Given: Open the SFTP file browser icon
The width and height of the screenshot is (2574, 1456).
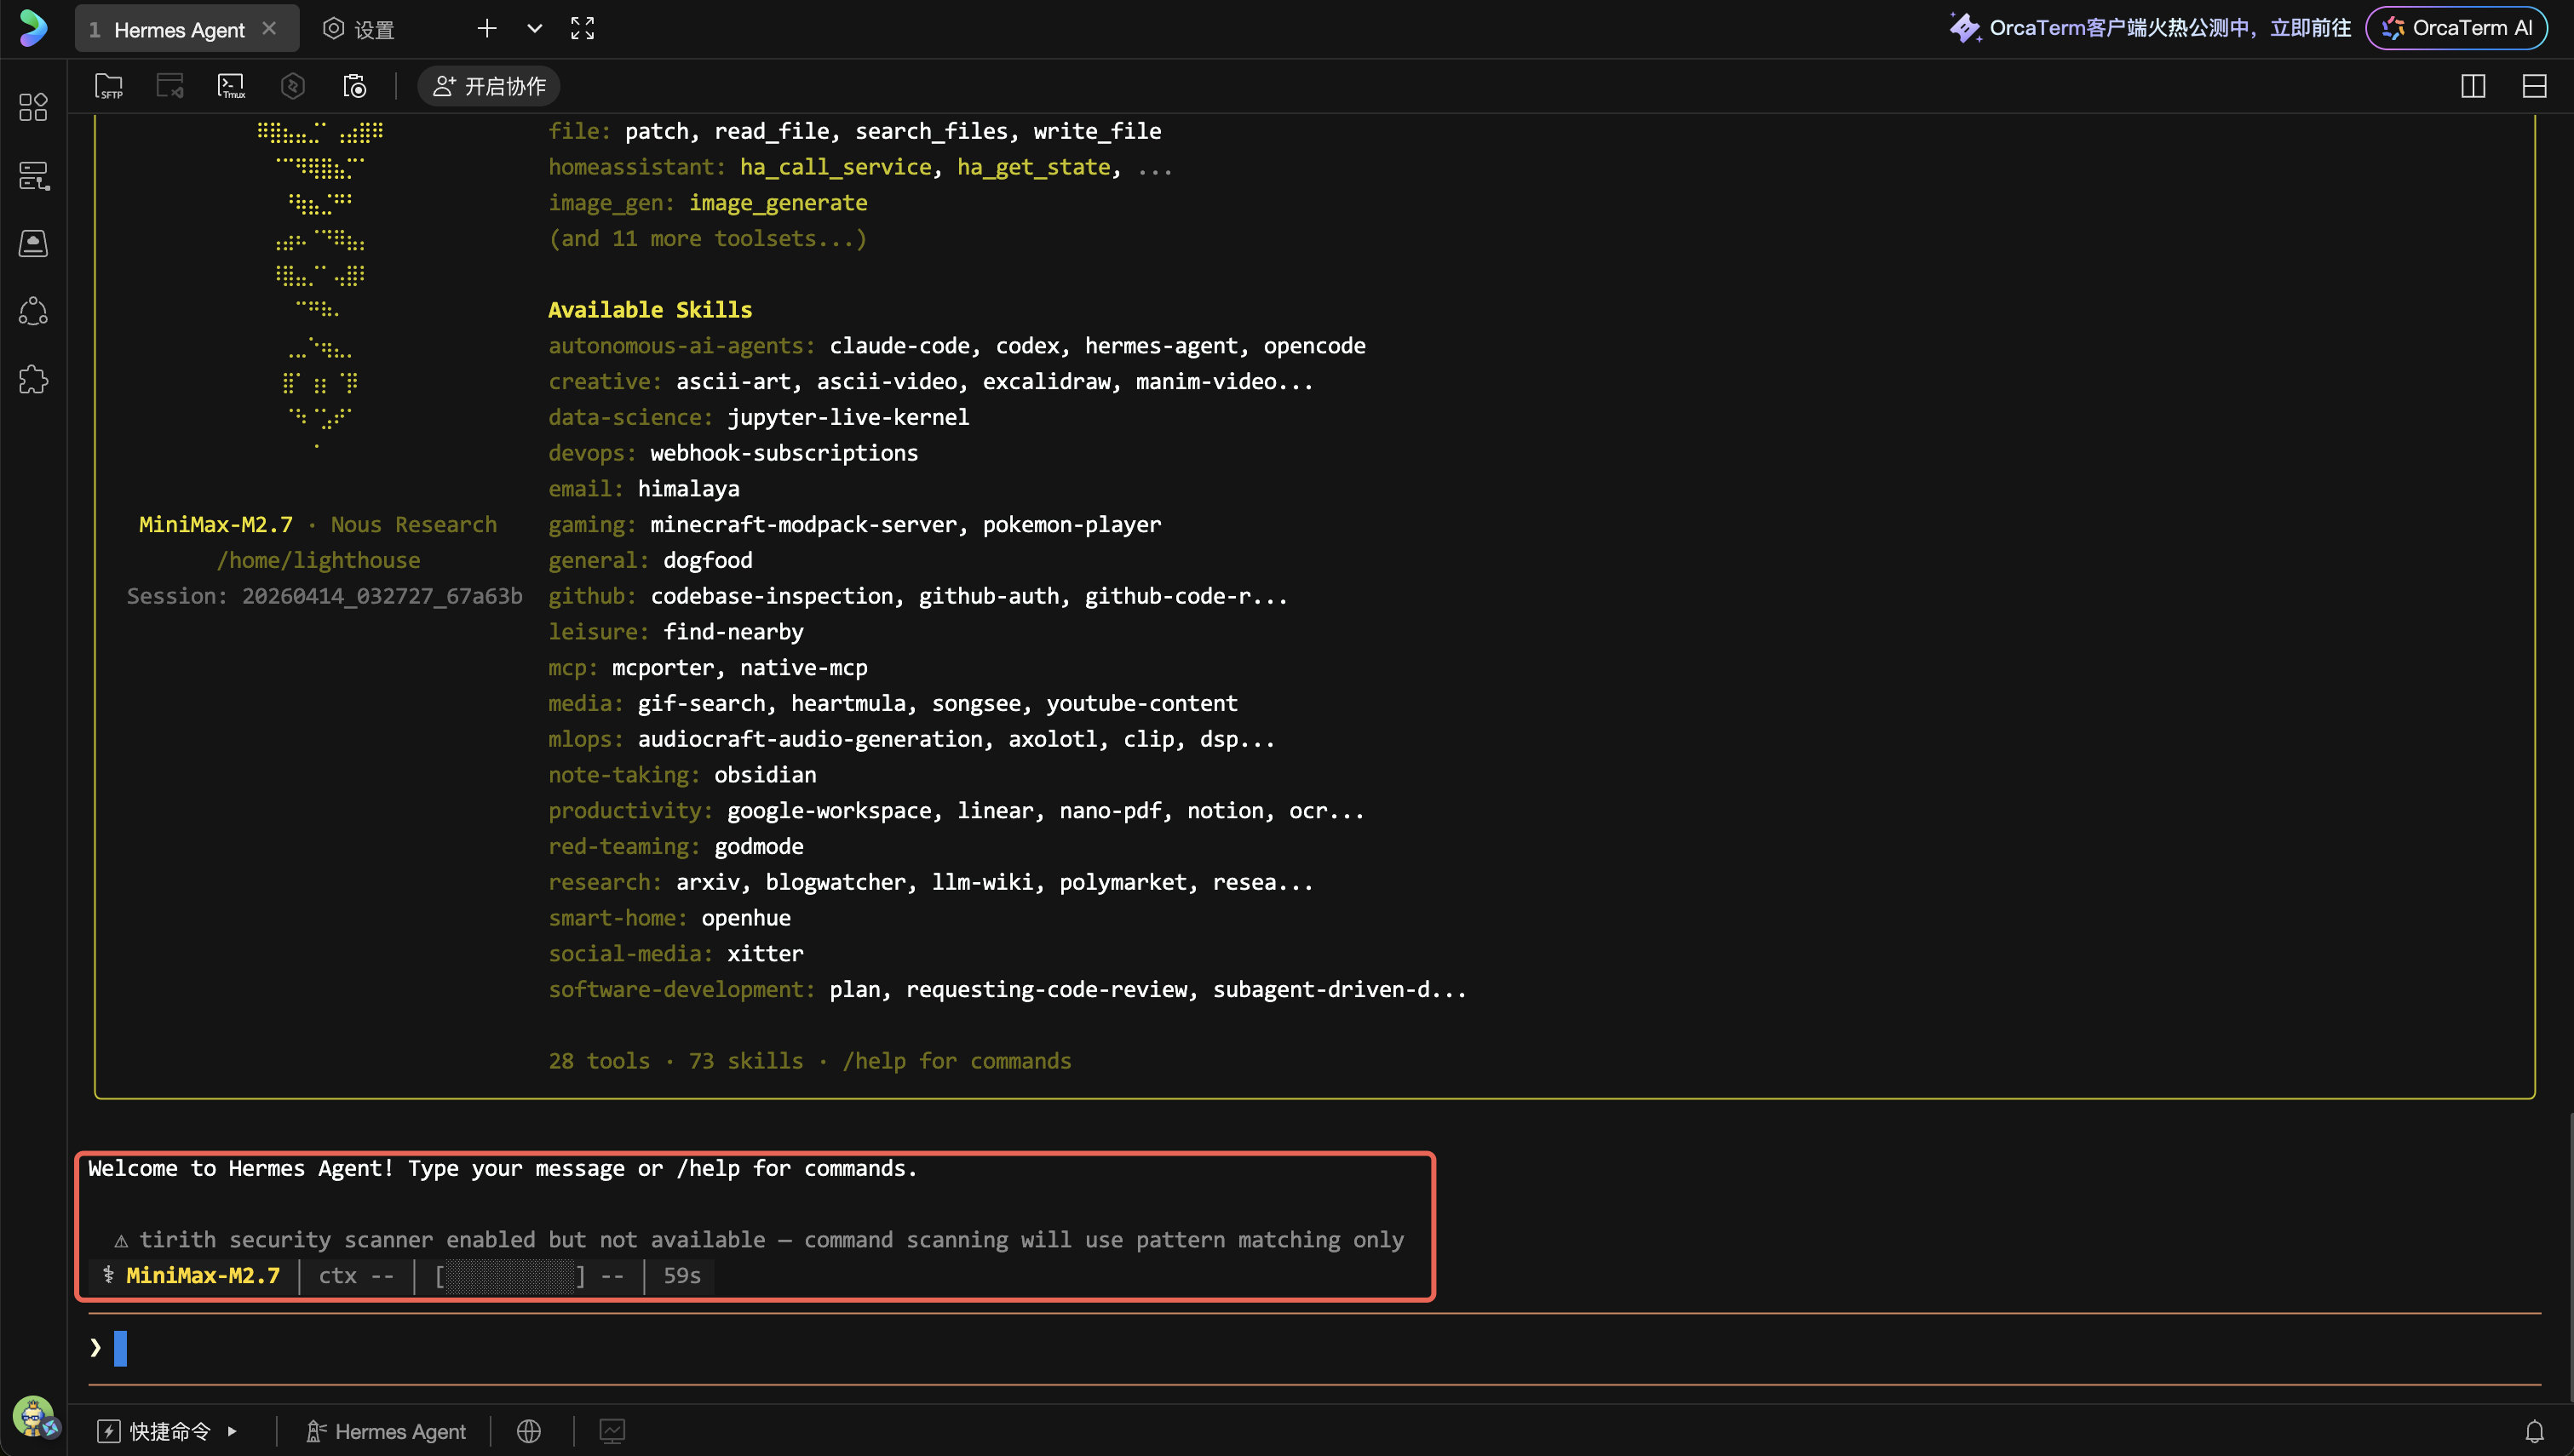Looking at the screenshot, I should [108, 86].
